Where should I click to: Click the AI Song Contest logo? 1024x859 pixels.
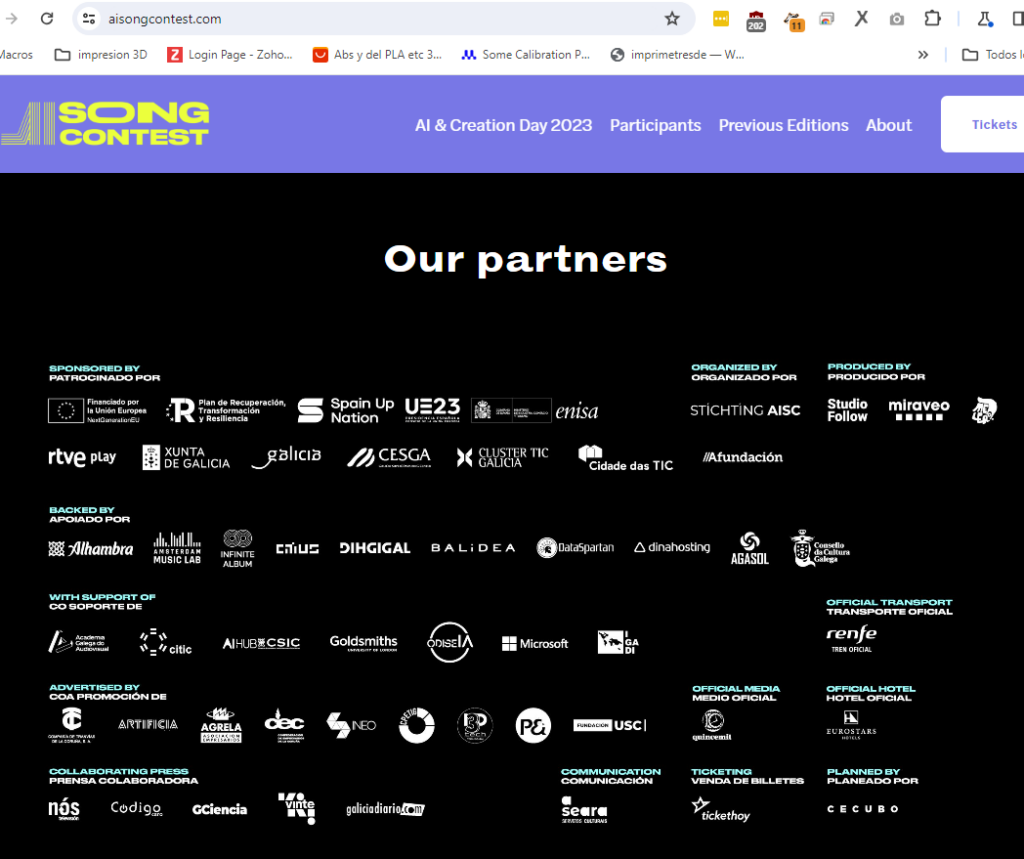[x=105, y=124]
